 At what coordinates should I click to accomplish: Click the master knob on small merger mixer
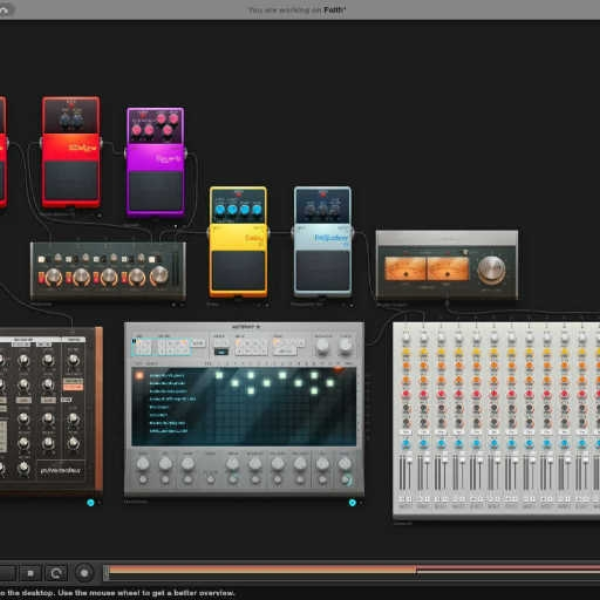click(x=159, y=276)
